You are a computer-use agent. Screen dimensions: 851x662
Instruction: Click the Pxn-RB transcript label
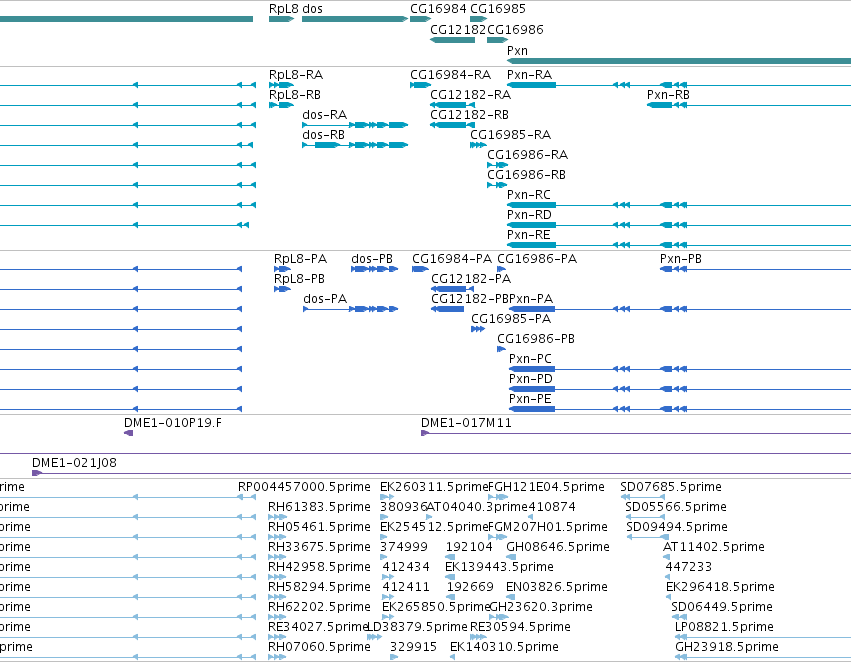click(668, 94)
